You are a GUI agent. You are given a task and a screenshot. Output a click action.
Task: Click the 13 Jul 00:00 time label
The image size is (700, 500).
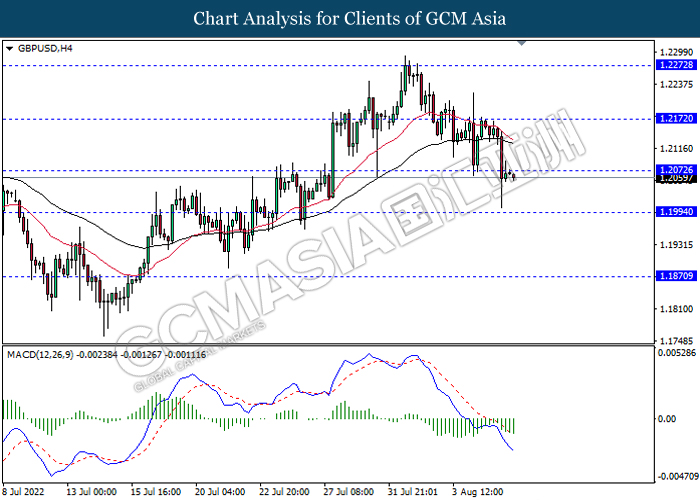click(92, 492)
